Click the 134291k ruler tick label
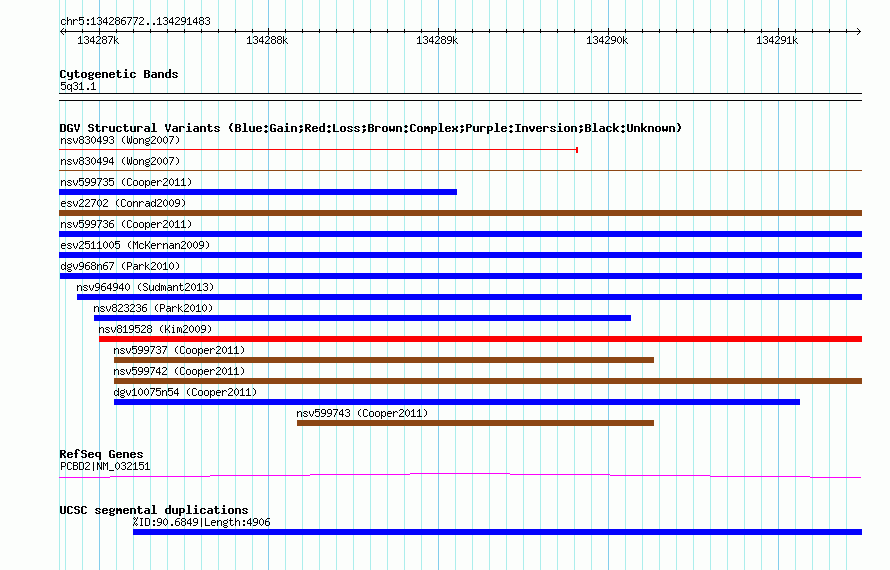Screen dimensions: 890x570 777,40
